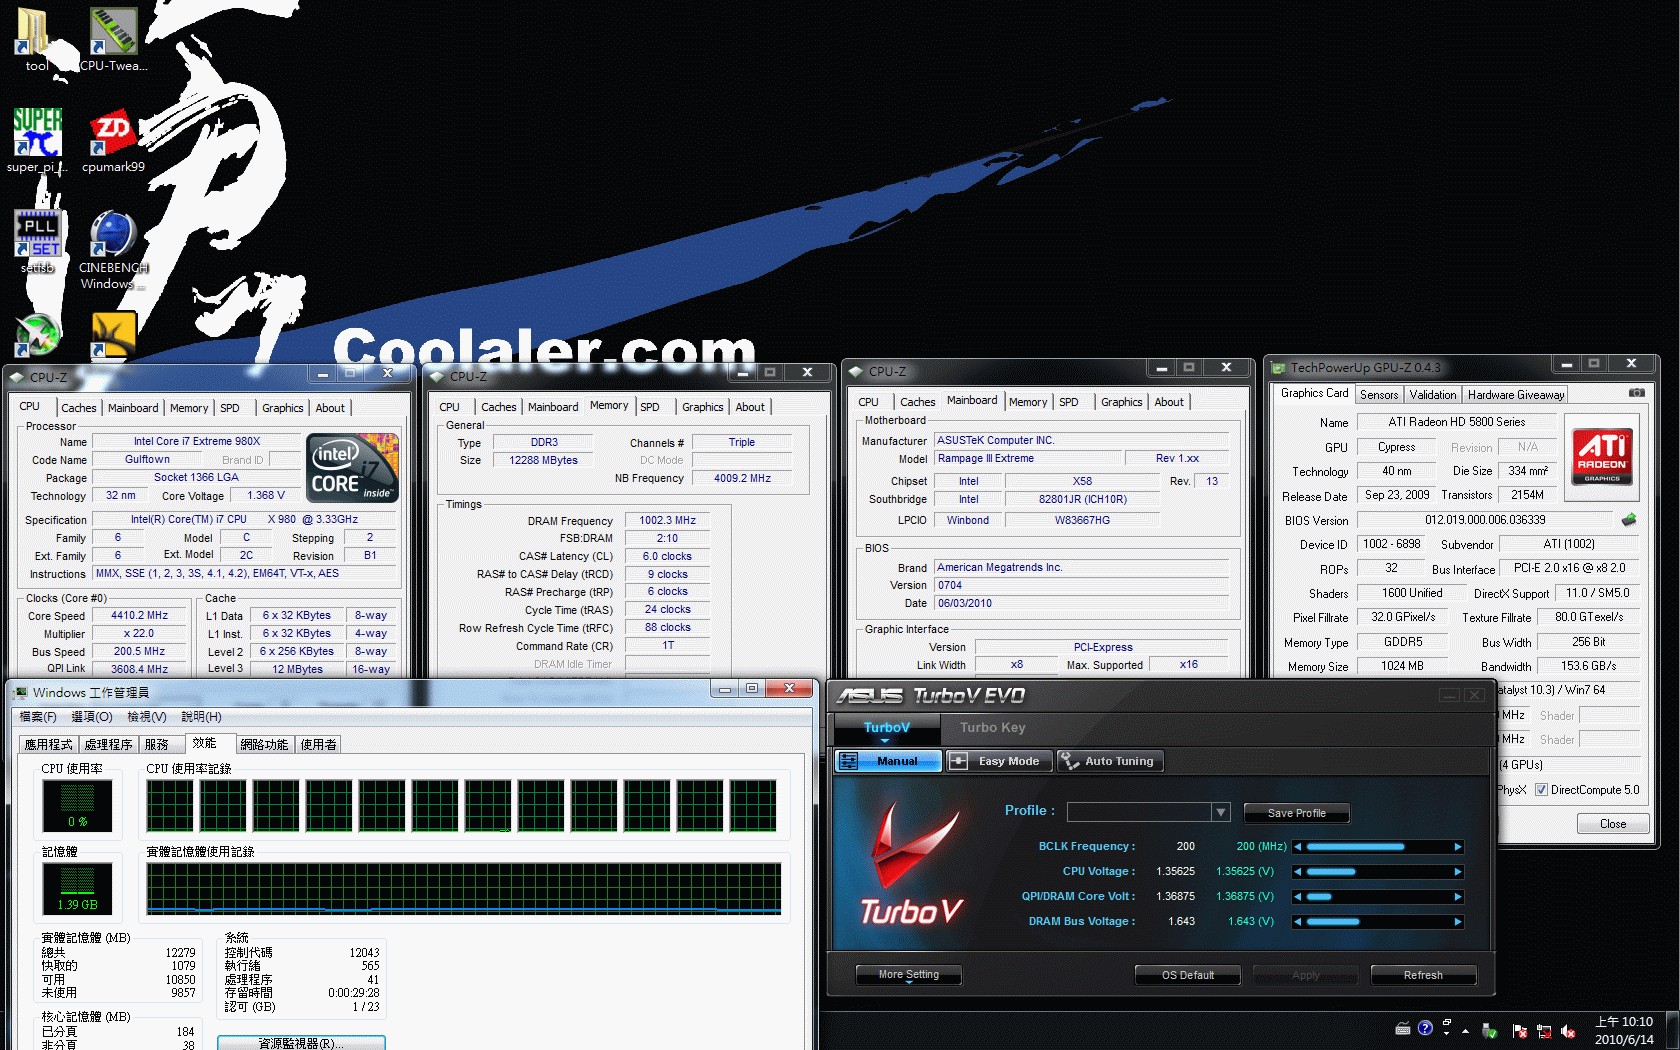Click the QPI/DRAM Core Volt decrease arrow
The height and width of the screenshot is (1050, 1680).
1298,897
